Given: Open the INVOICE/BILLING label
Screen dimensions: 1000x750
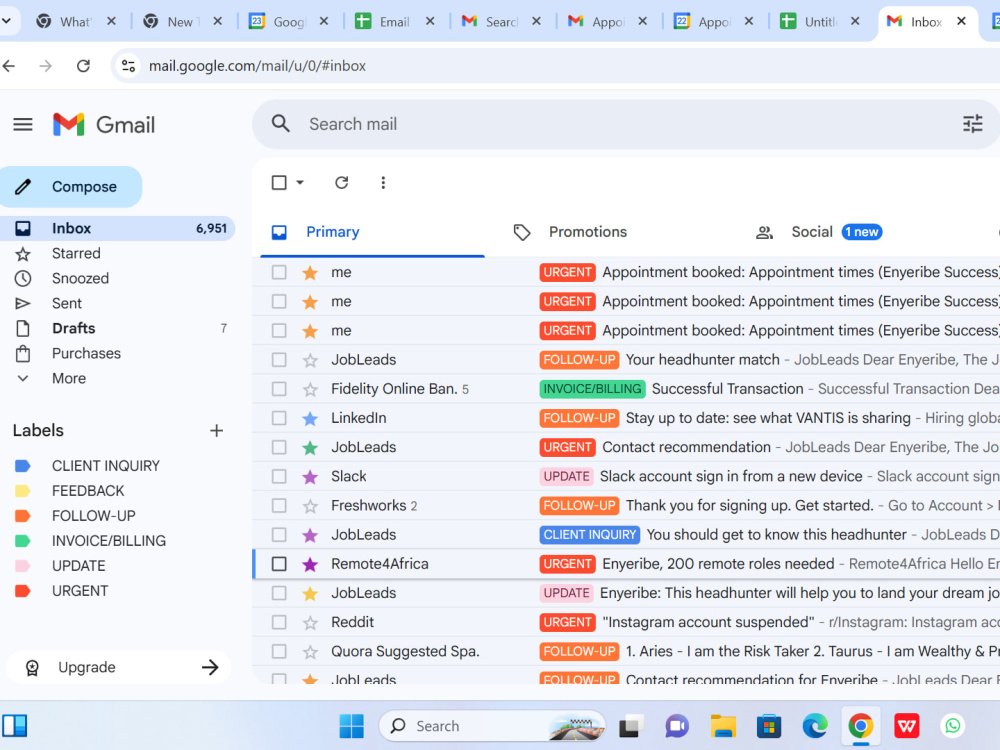Looking at the screenshot, I should point(109,541).
